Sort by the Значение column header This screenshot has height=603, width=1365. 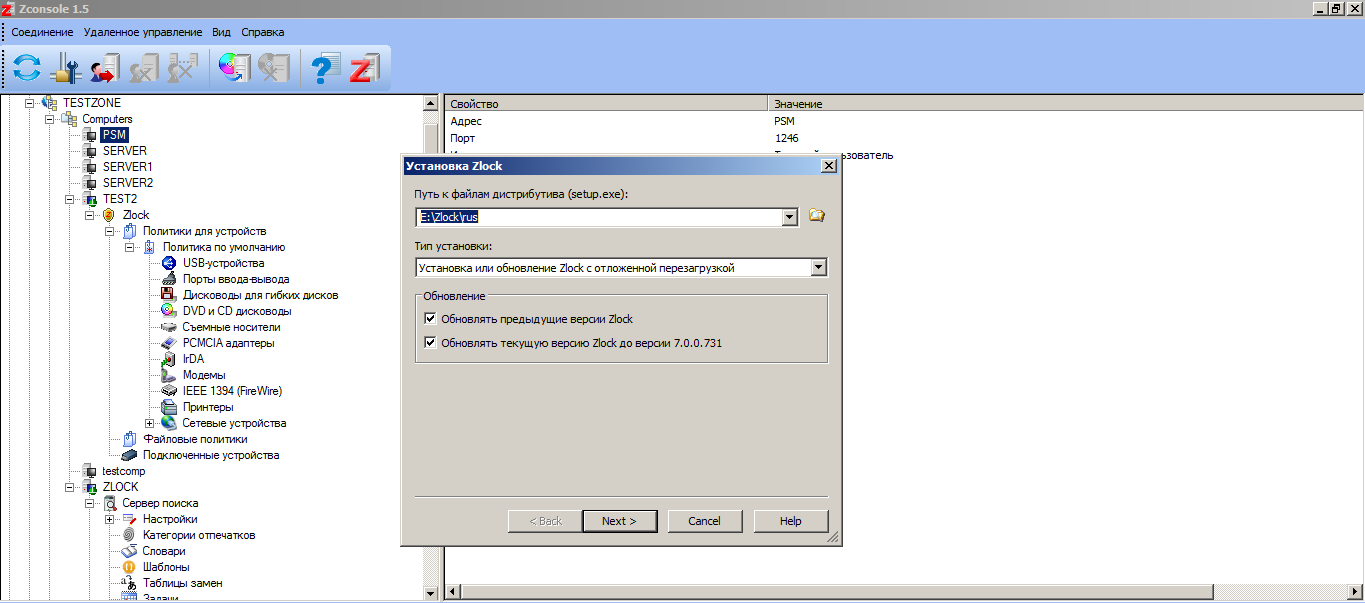[1065, 104]
